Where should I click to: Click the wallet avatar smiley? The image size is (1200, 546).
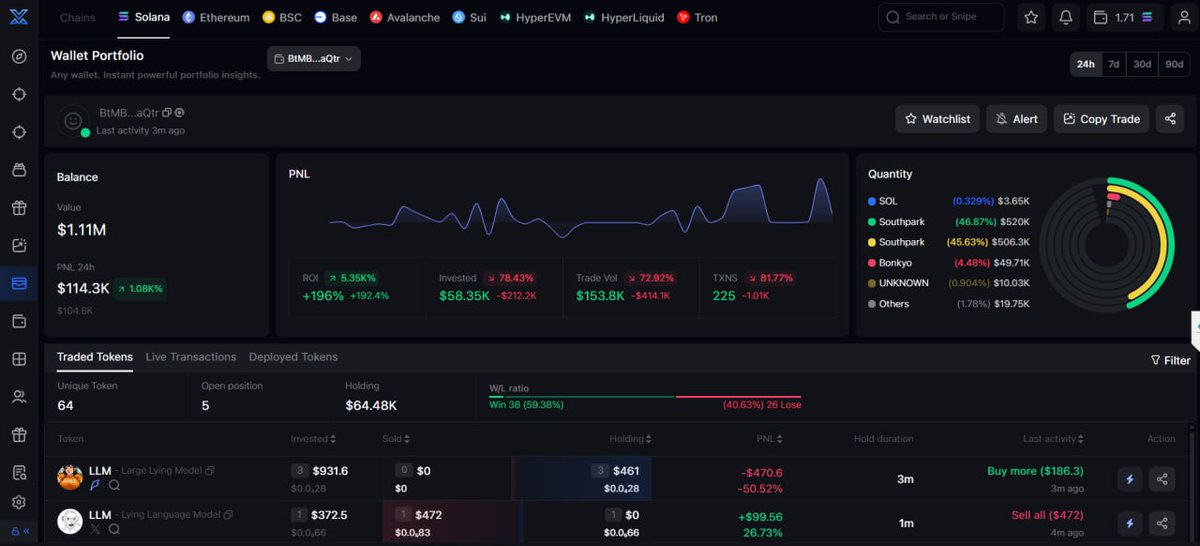[x=72, y=121]
